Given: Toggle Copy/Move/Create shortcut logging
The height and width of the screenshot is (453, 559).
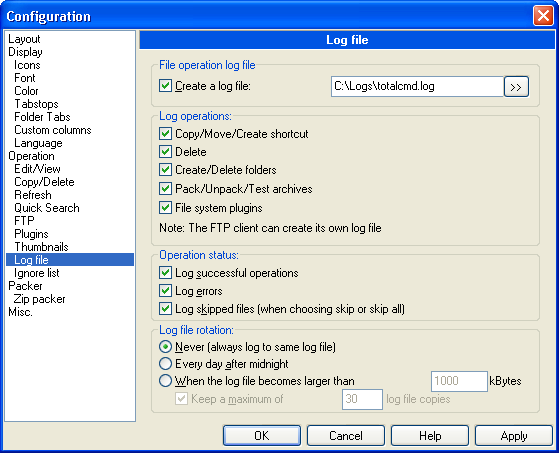Looking at the screenshot, I should pos(165,134).
